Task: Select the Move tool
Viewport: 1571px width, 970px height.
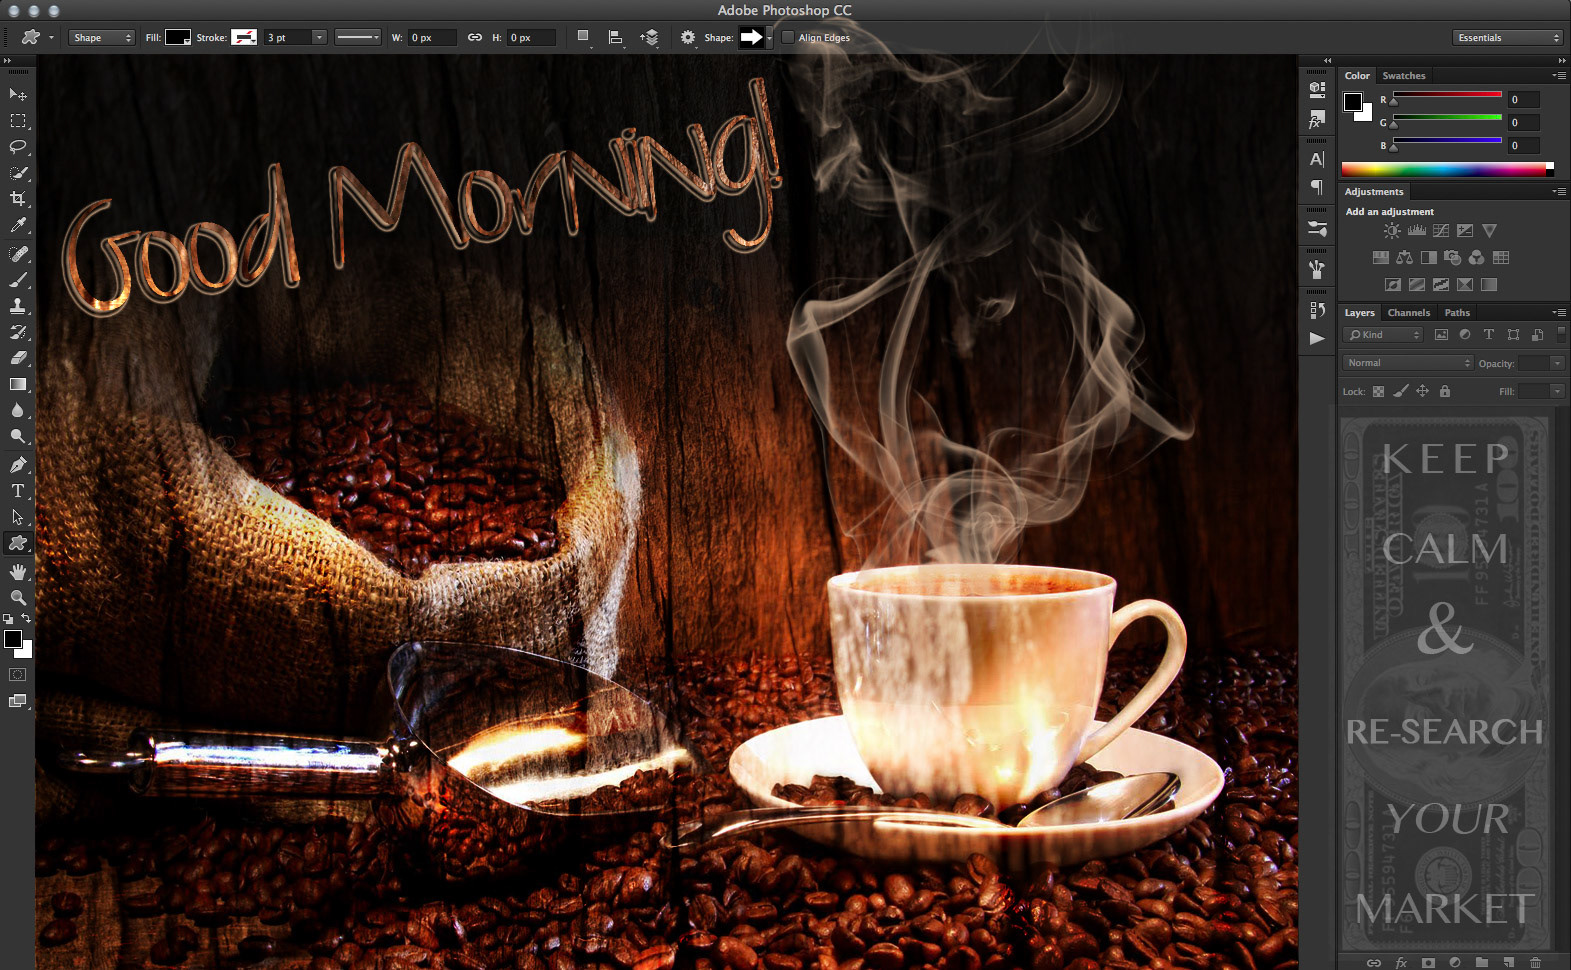Action: tap(18, 94)
